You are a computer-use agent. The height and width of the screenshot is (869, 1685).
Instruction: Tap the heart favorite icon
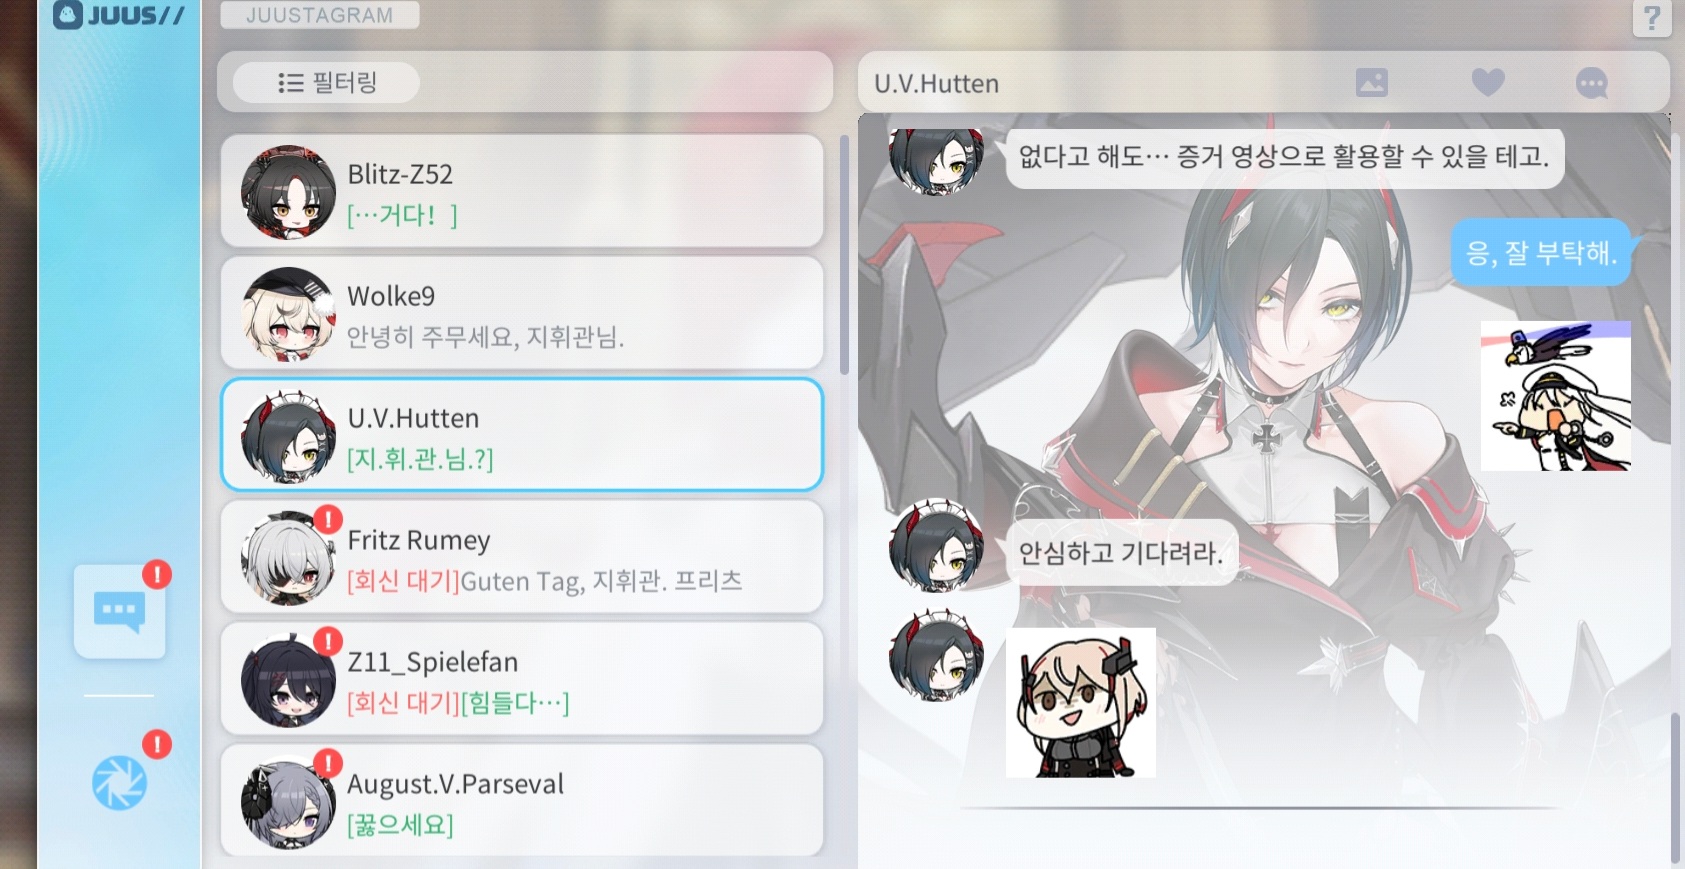pyautogui.click(x=1488, y=83)
